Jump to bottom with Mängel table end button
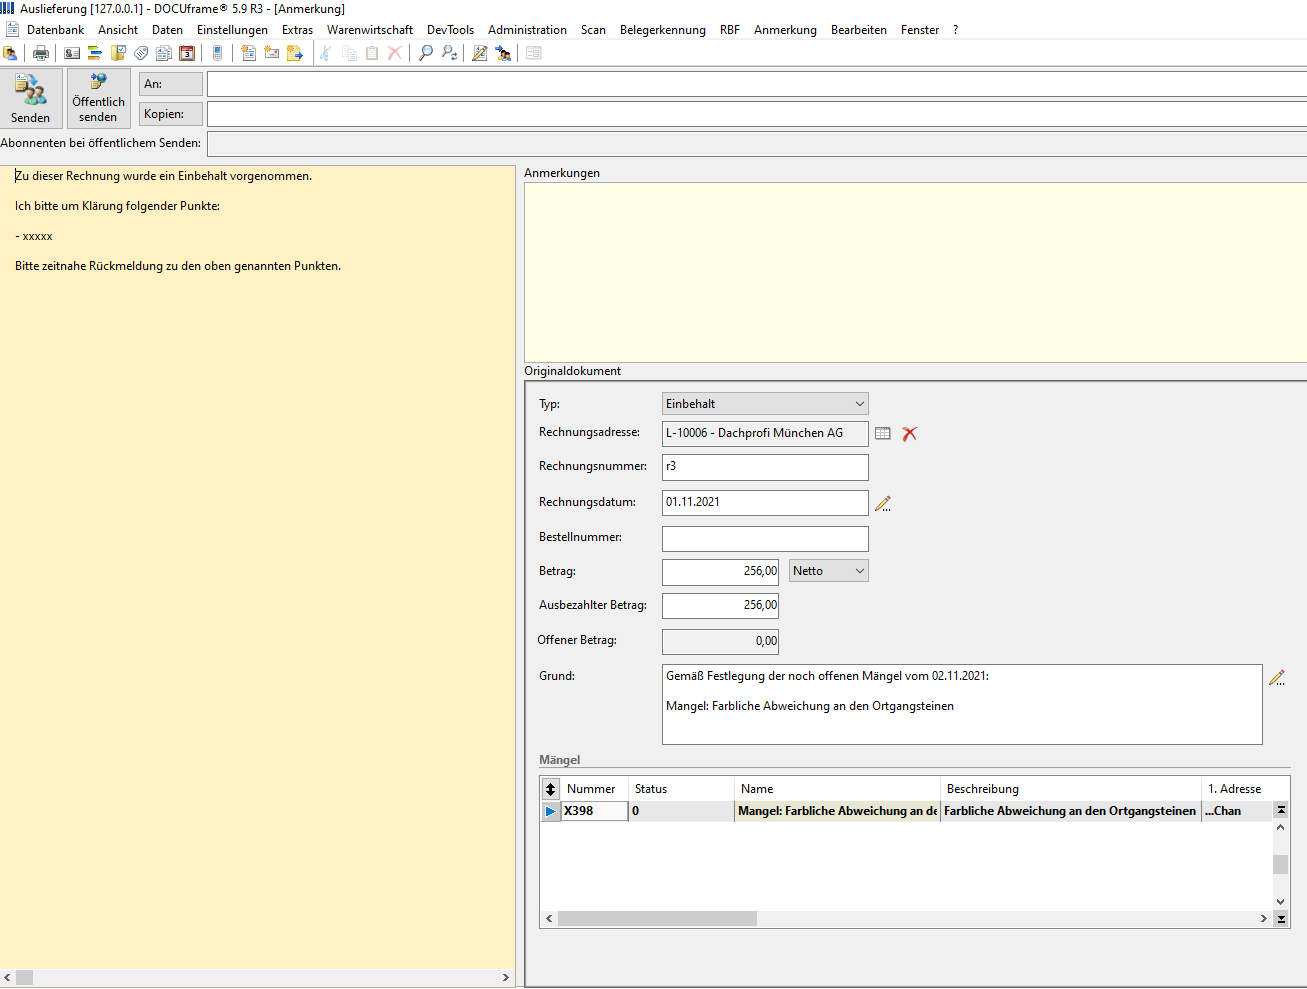 tap(1281, 919)
